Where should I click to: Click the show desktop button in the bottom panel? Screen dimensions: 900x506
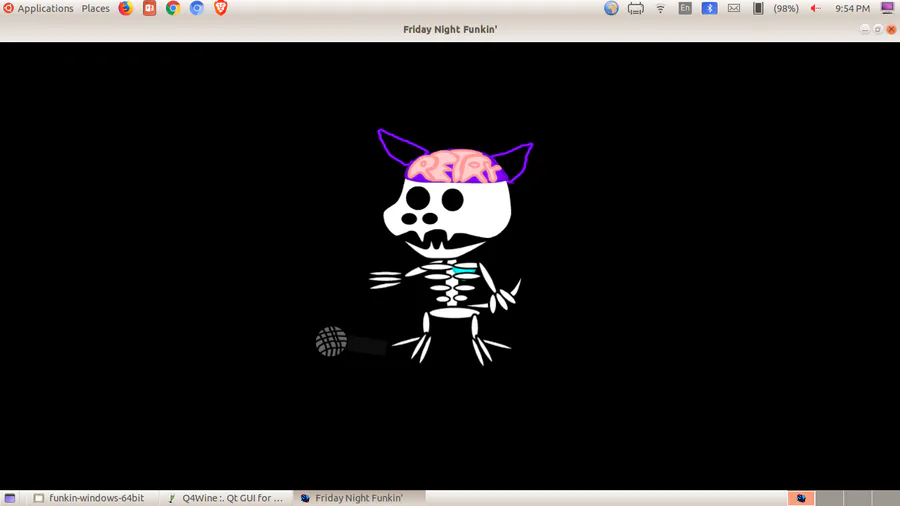10,498
